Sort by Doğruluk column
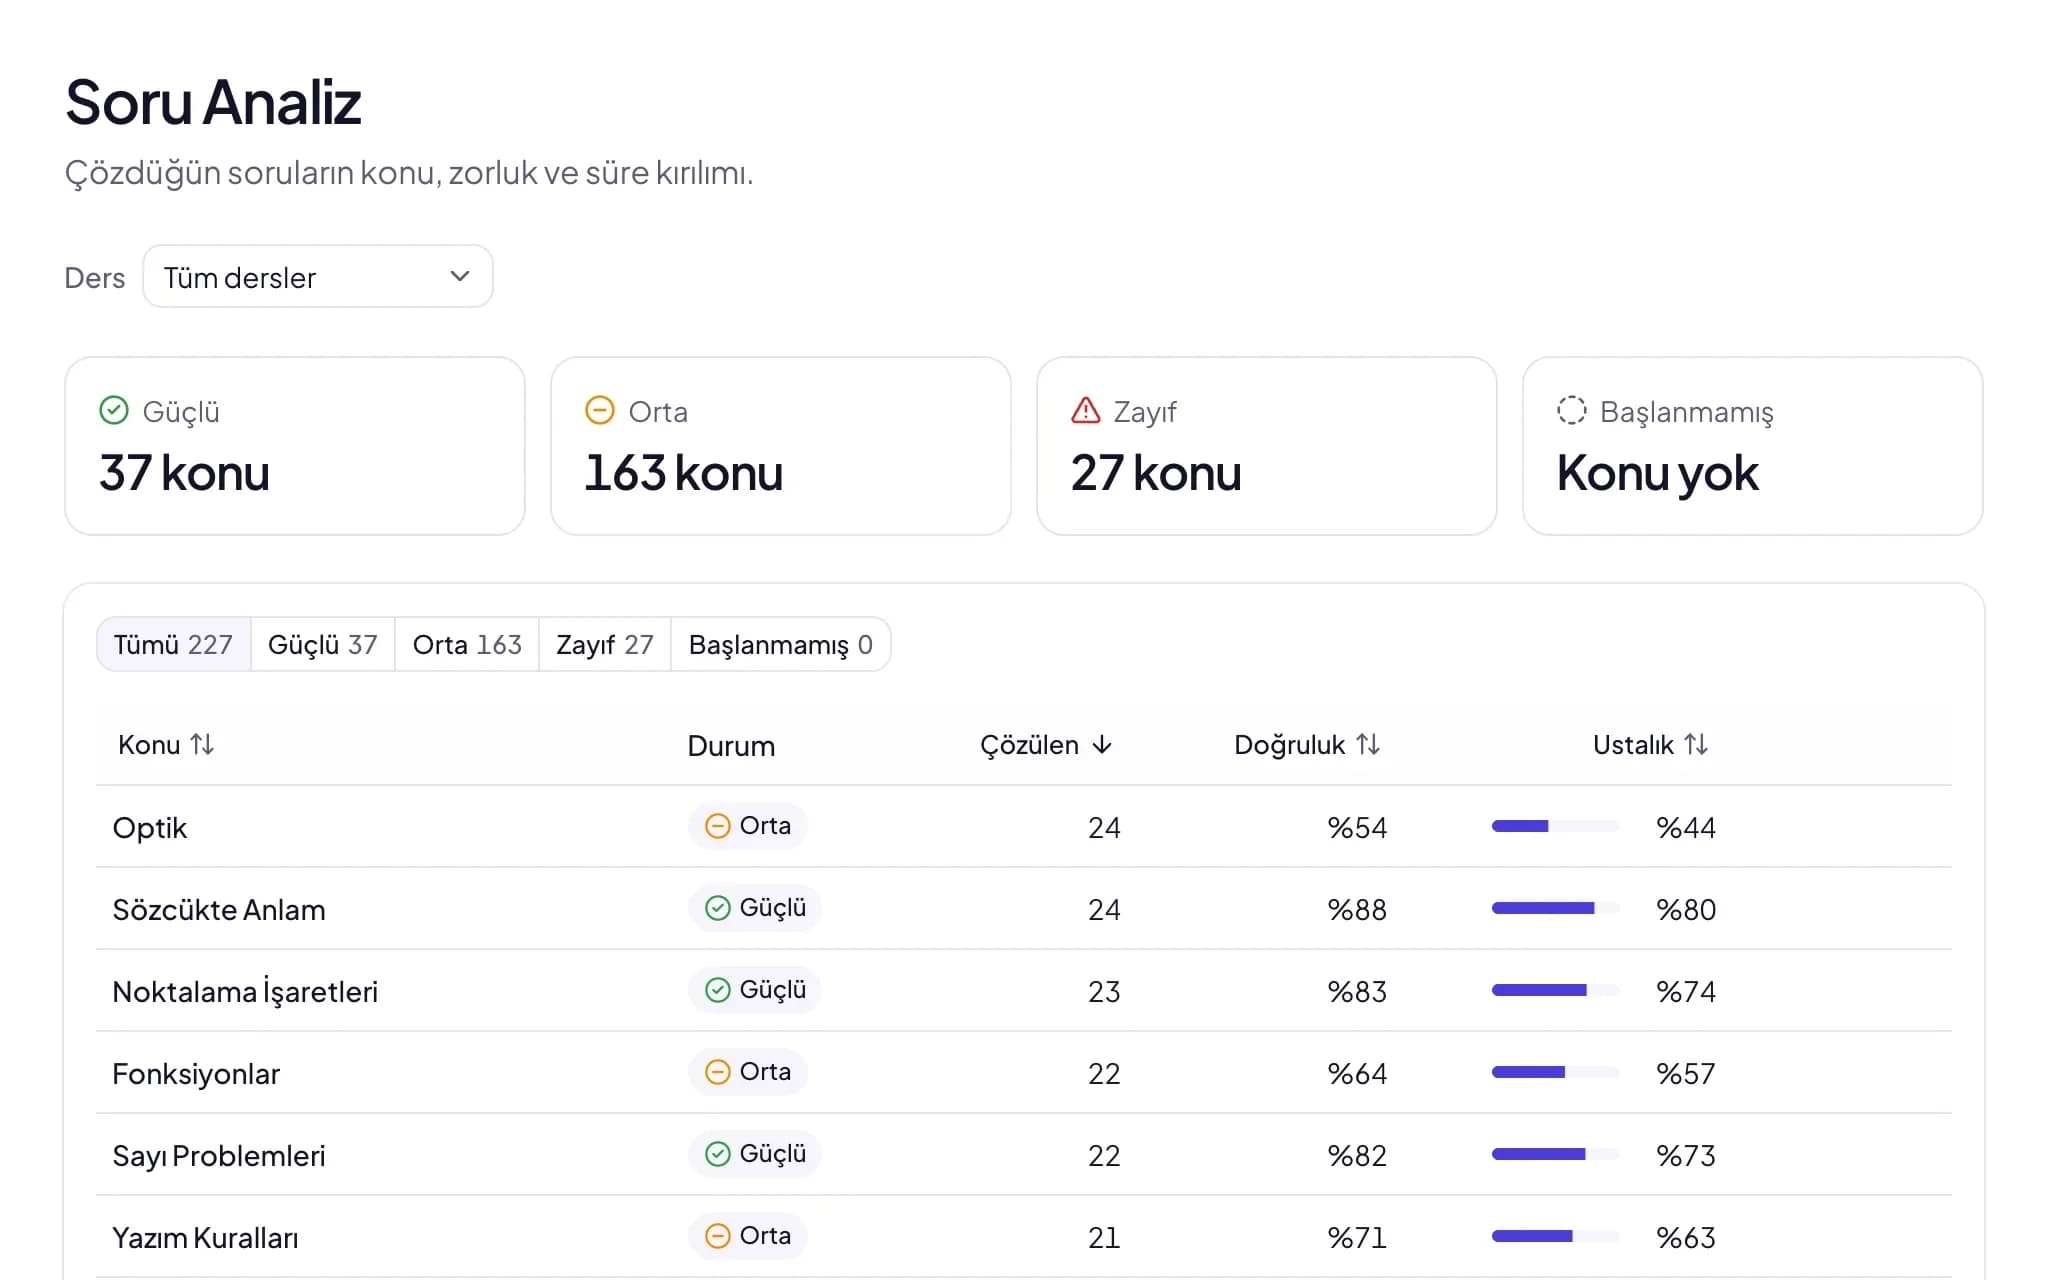2048x1280 pixels. 1307,745
